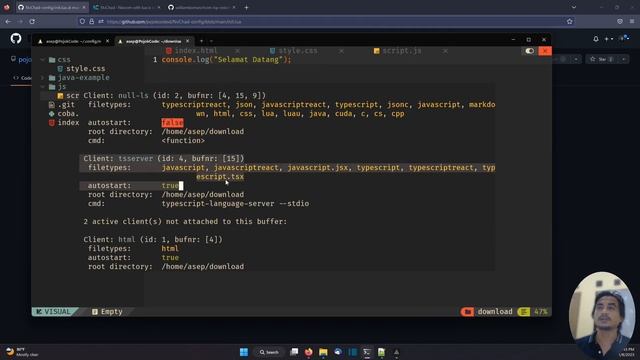Viewport: 640px width, 360px height.
Task: Click the coba file icon in tree
Action: pos(51,113)
